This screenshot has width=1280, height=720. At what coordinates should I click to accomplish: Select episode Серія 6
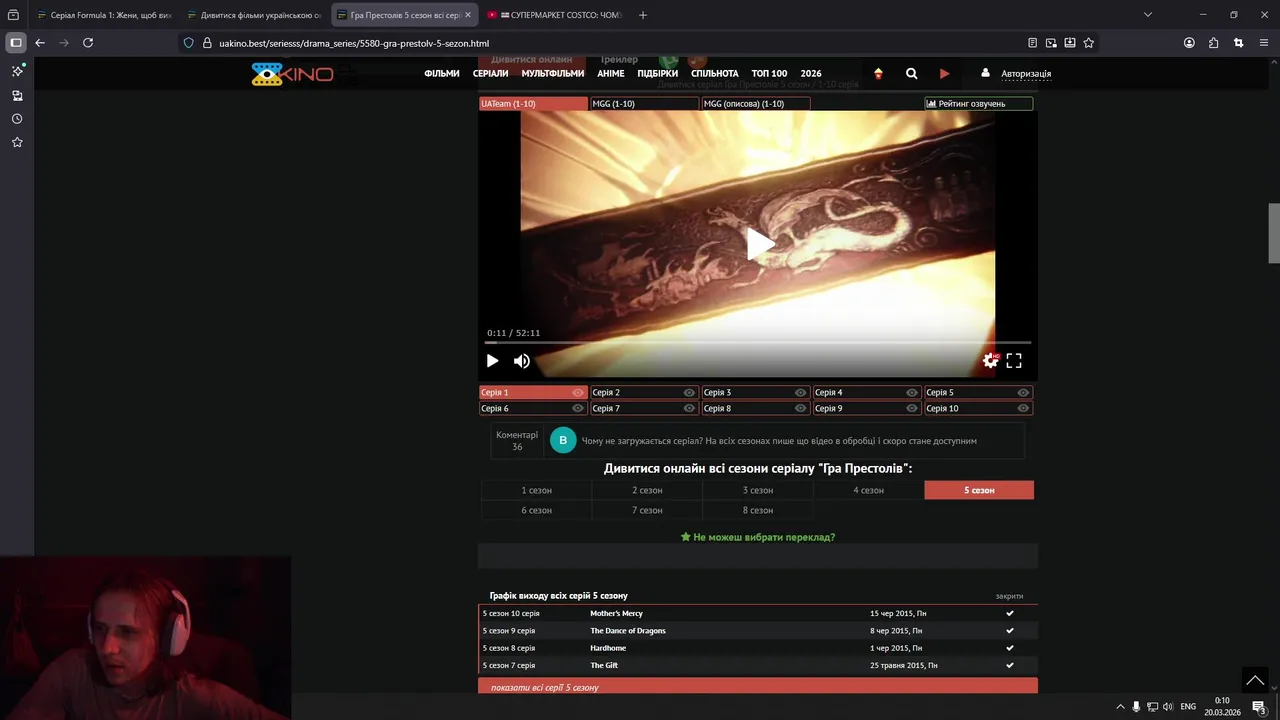pos(533,408)
